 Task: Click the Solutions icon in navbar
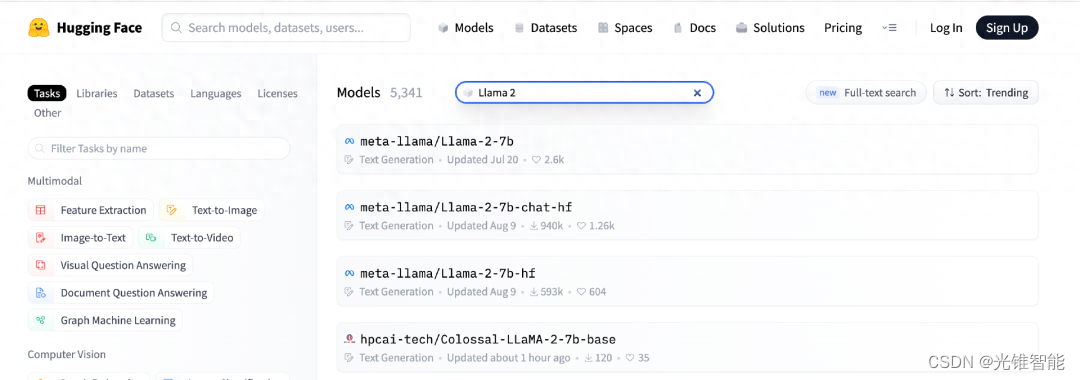click(742, 28)
